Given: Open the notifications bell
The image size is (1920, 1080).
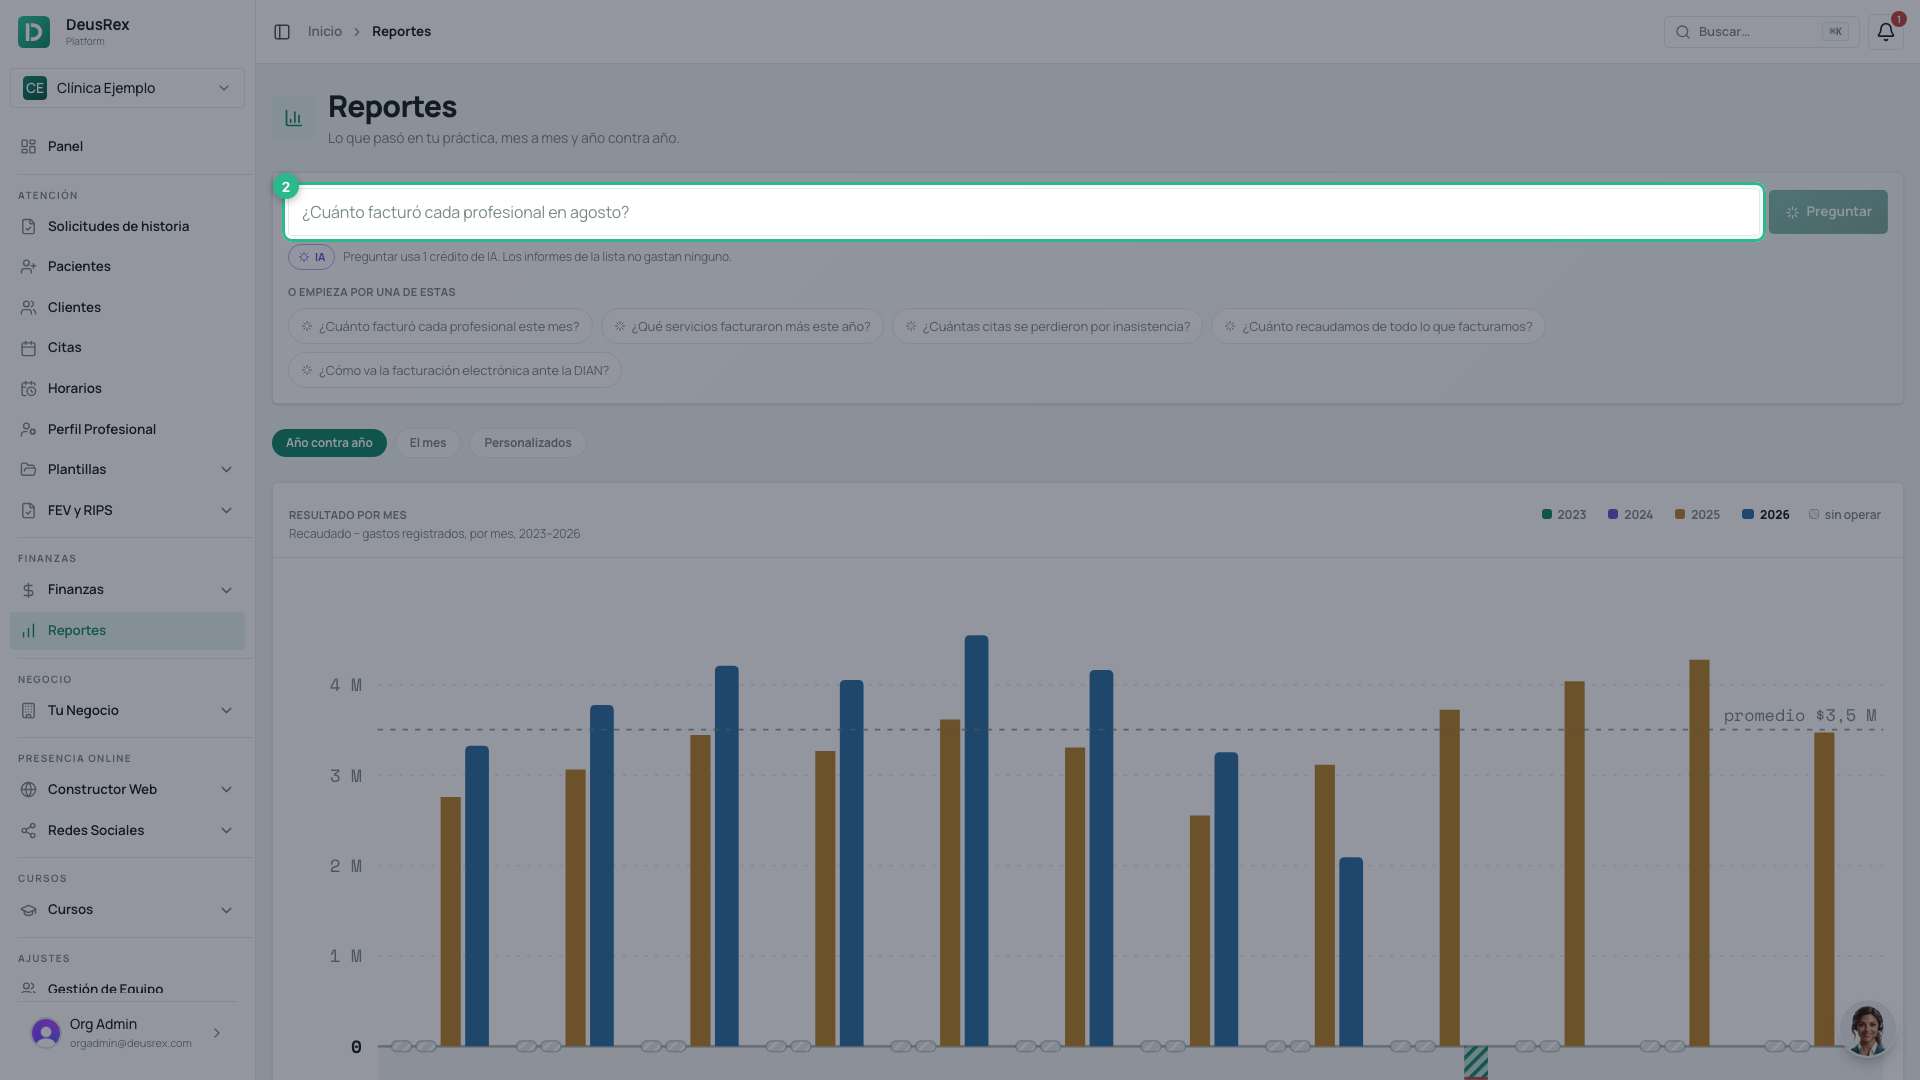Looking at the screenshot, I should tap(1885, 32).
